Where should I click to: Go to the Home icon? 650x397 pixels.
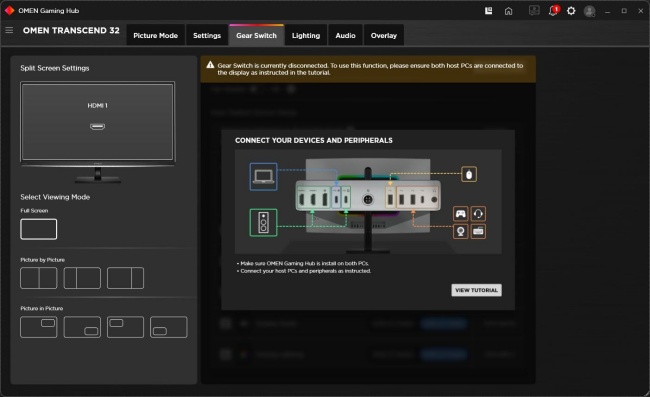[509, 11]
